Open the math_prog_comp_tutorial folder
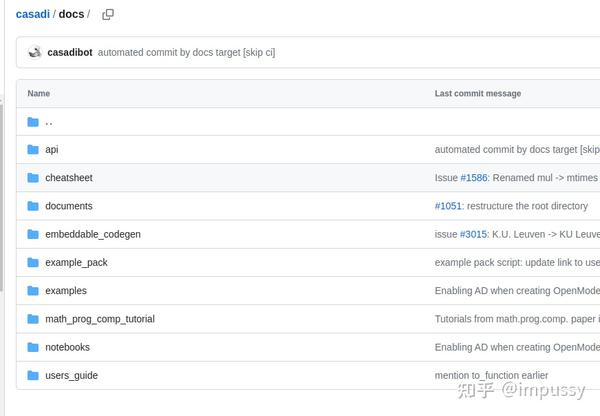600x416 pixels. (x=99, y=319)
